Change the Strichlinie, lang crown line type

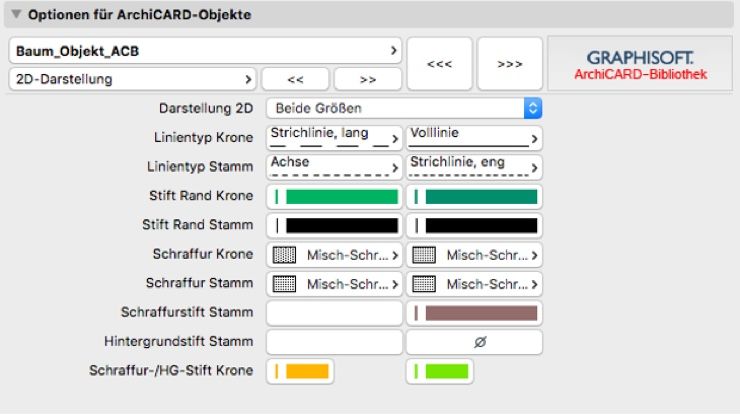[334, 137]
